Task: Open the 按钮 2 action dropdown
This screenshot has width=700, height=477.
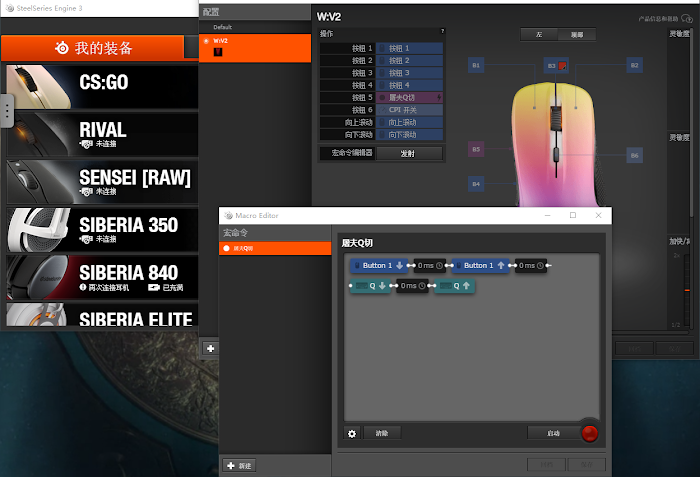Action: pos(409,61)
